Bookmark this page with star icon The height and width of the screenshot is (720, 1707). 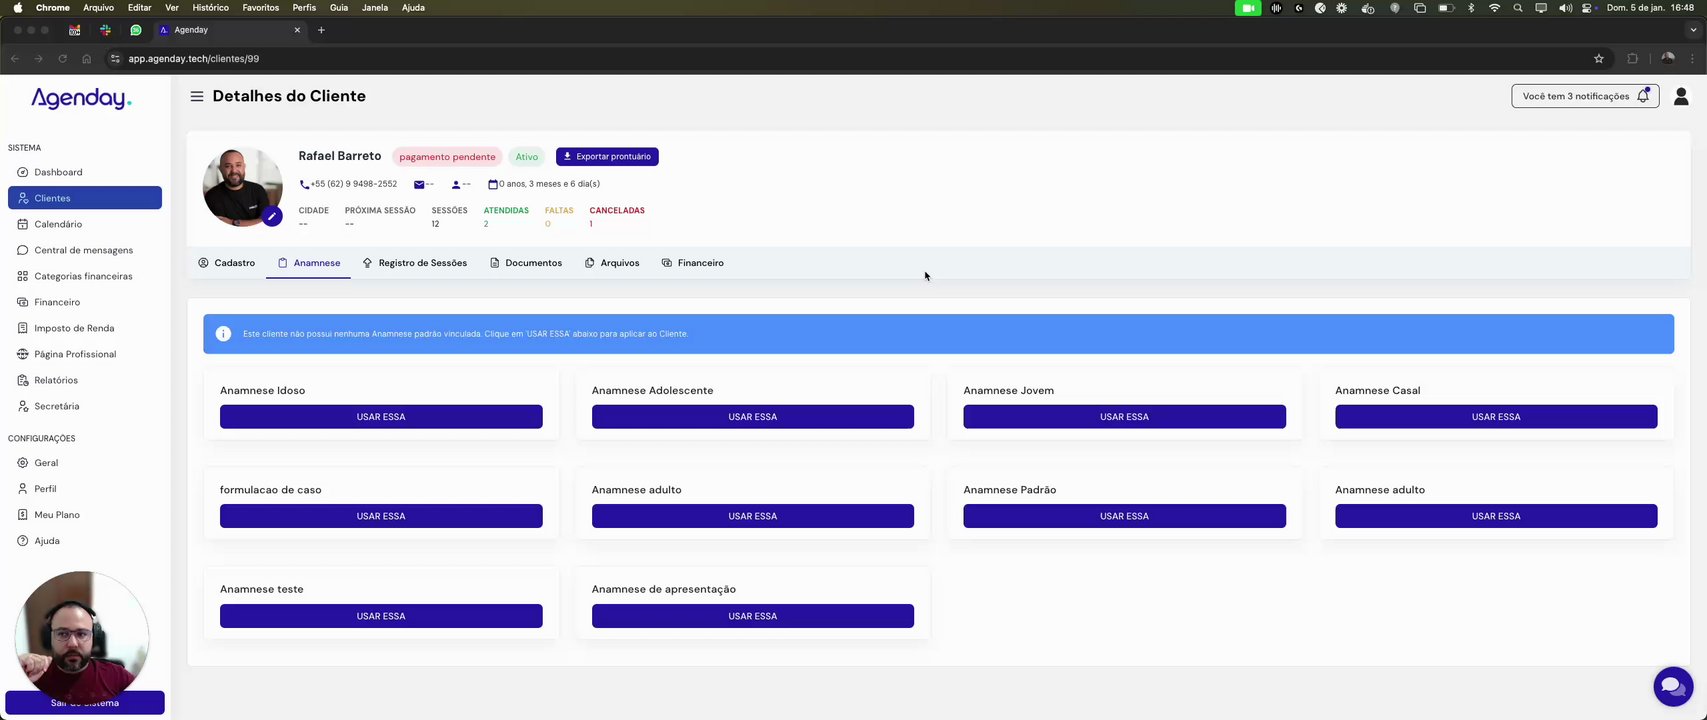click(1599, 59)
